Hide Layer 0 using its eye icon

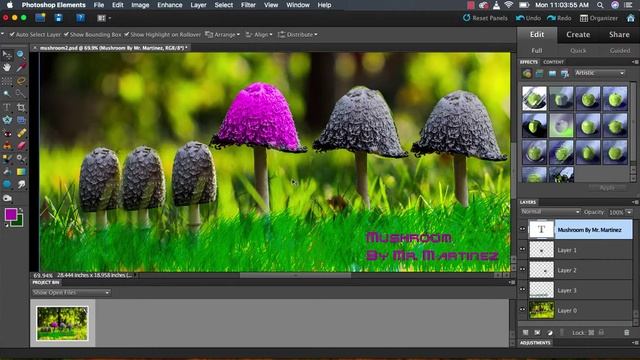tap(522, 309)
